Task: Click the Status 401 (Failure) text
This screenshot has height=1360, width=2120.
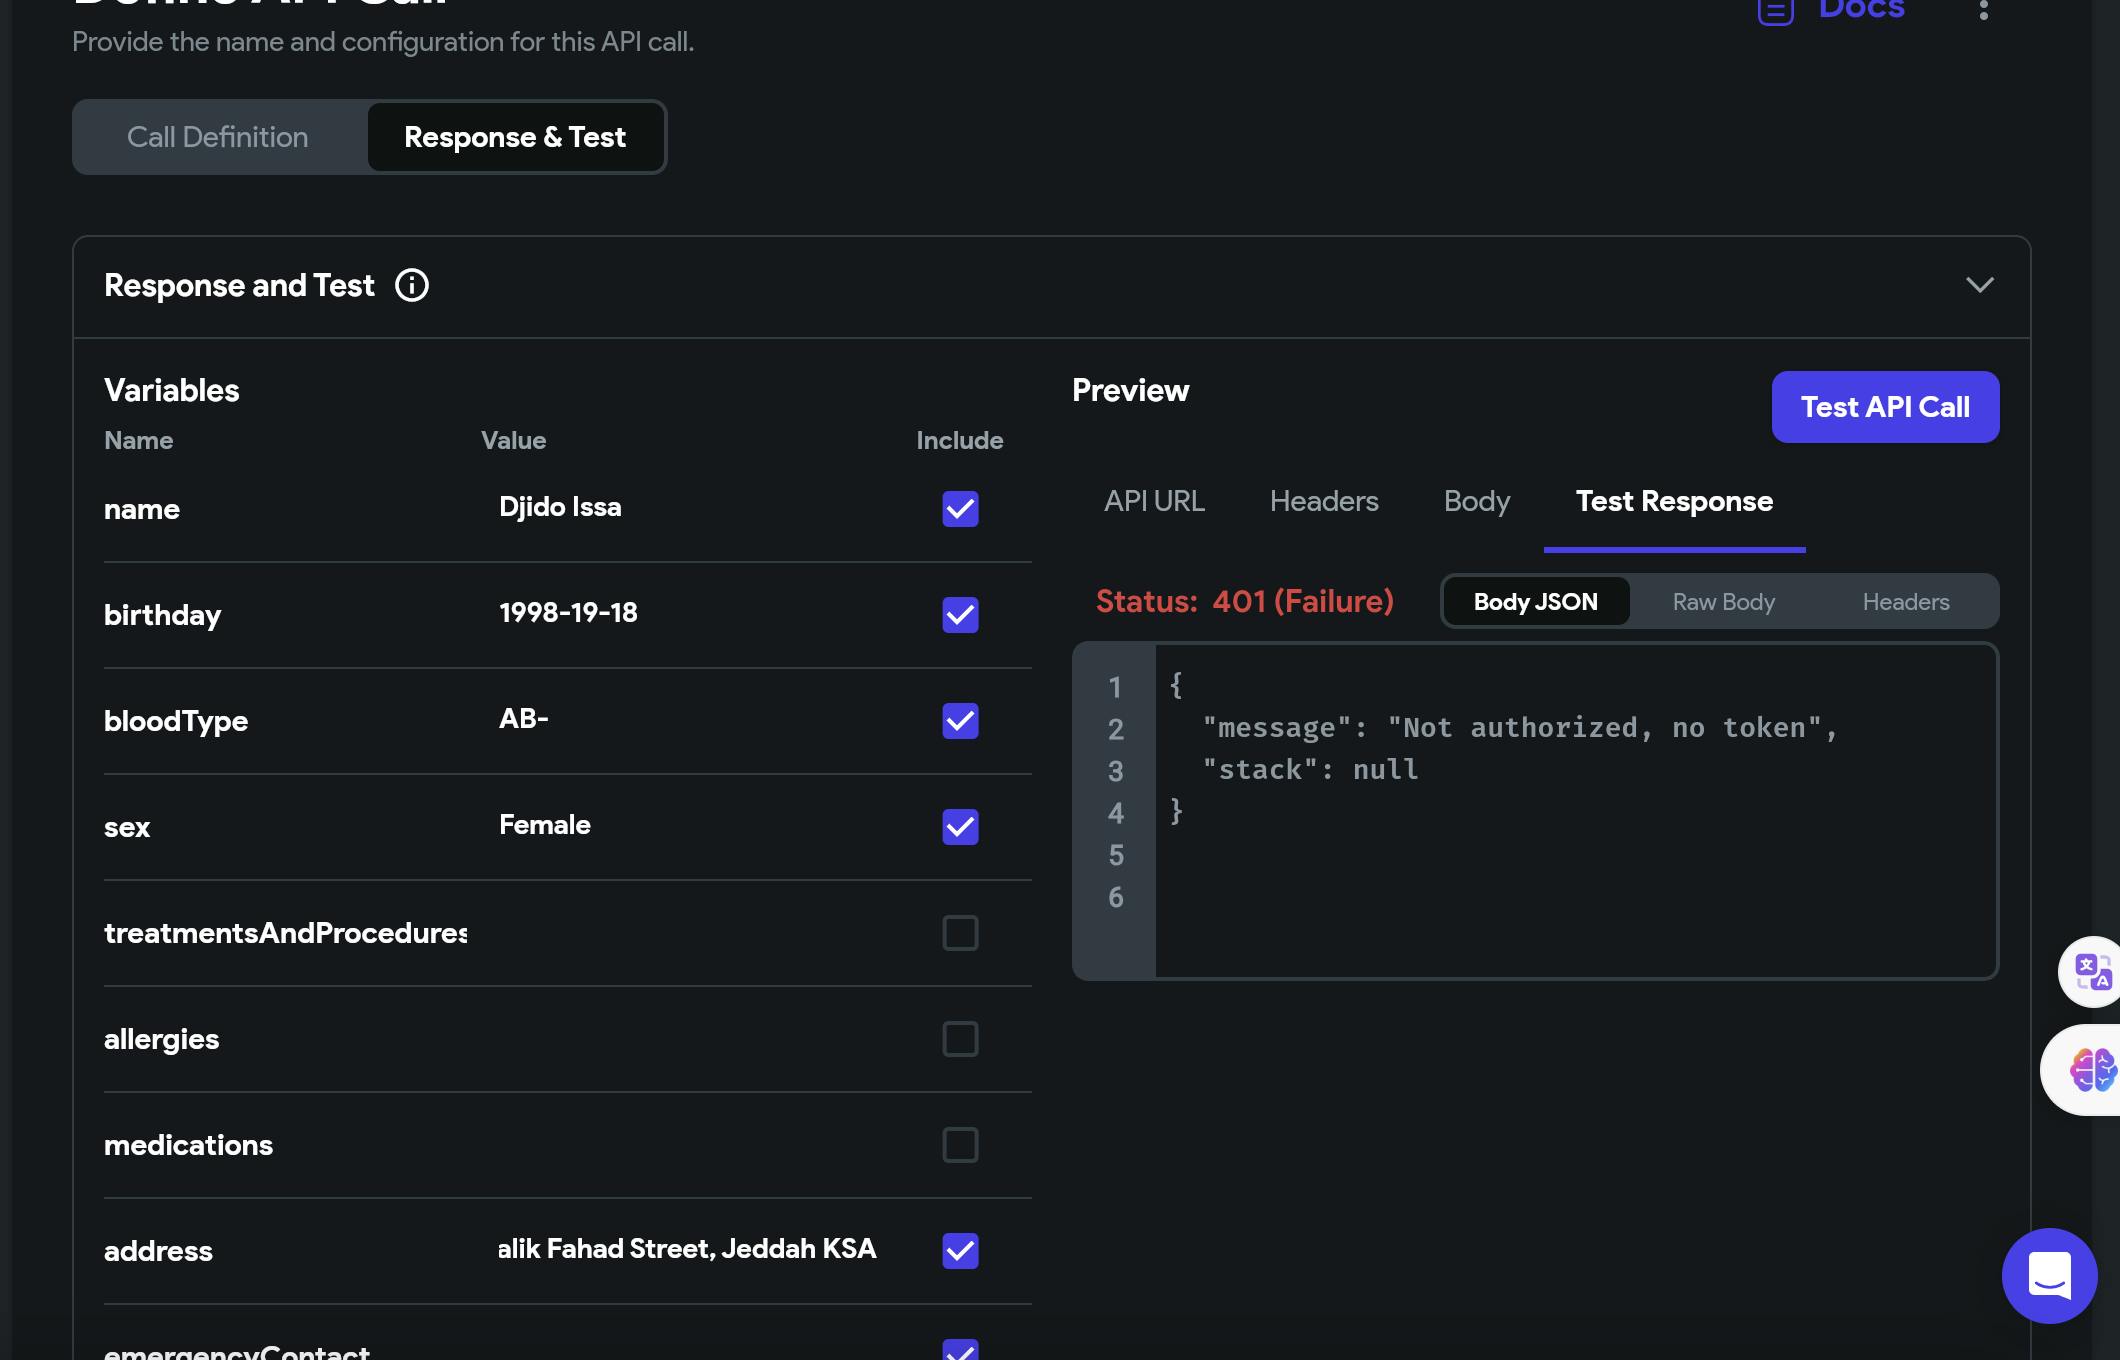Action: (1244, 601)
